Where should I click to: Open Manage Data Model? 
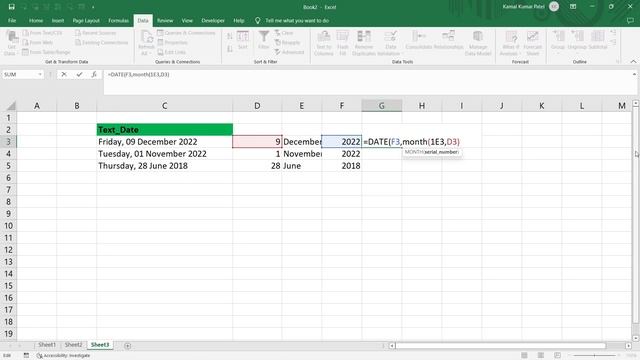click(x=478, y=42)
